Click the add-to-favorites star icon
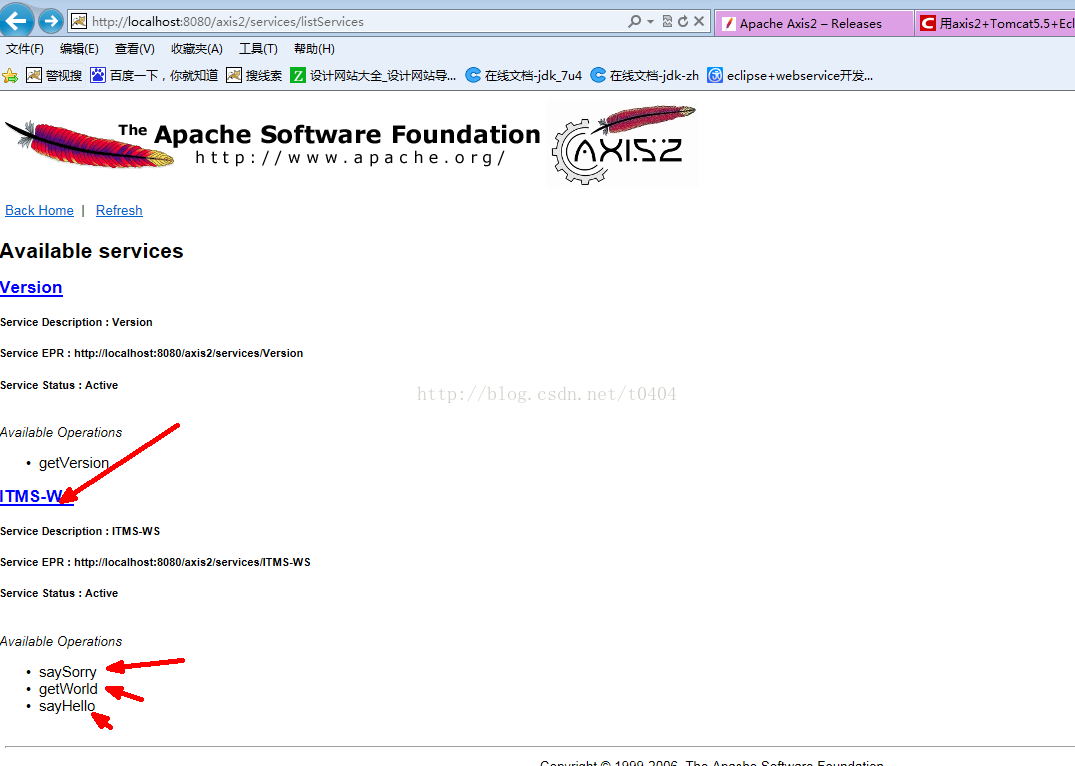 pos(10,75)
